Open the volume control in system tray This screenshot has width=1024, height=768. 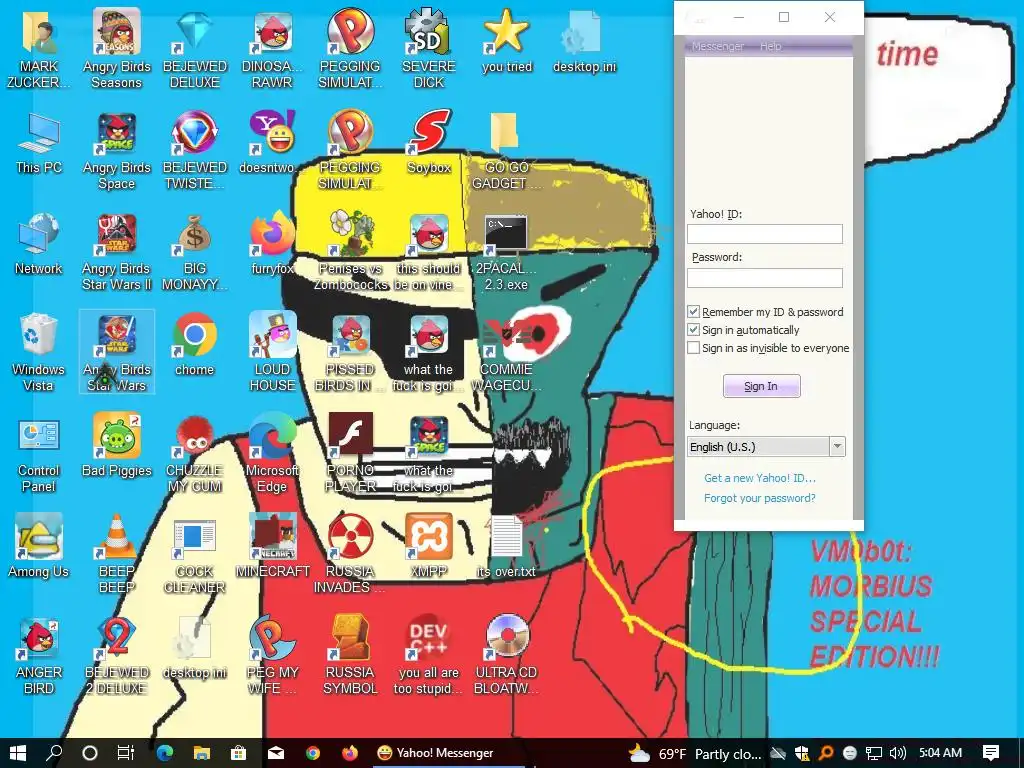(x=897, y=753)
